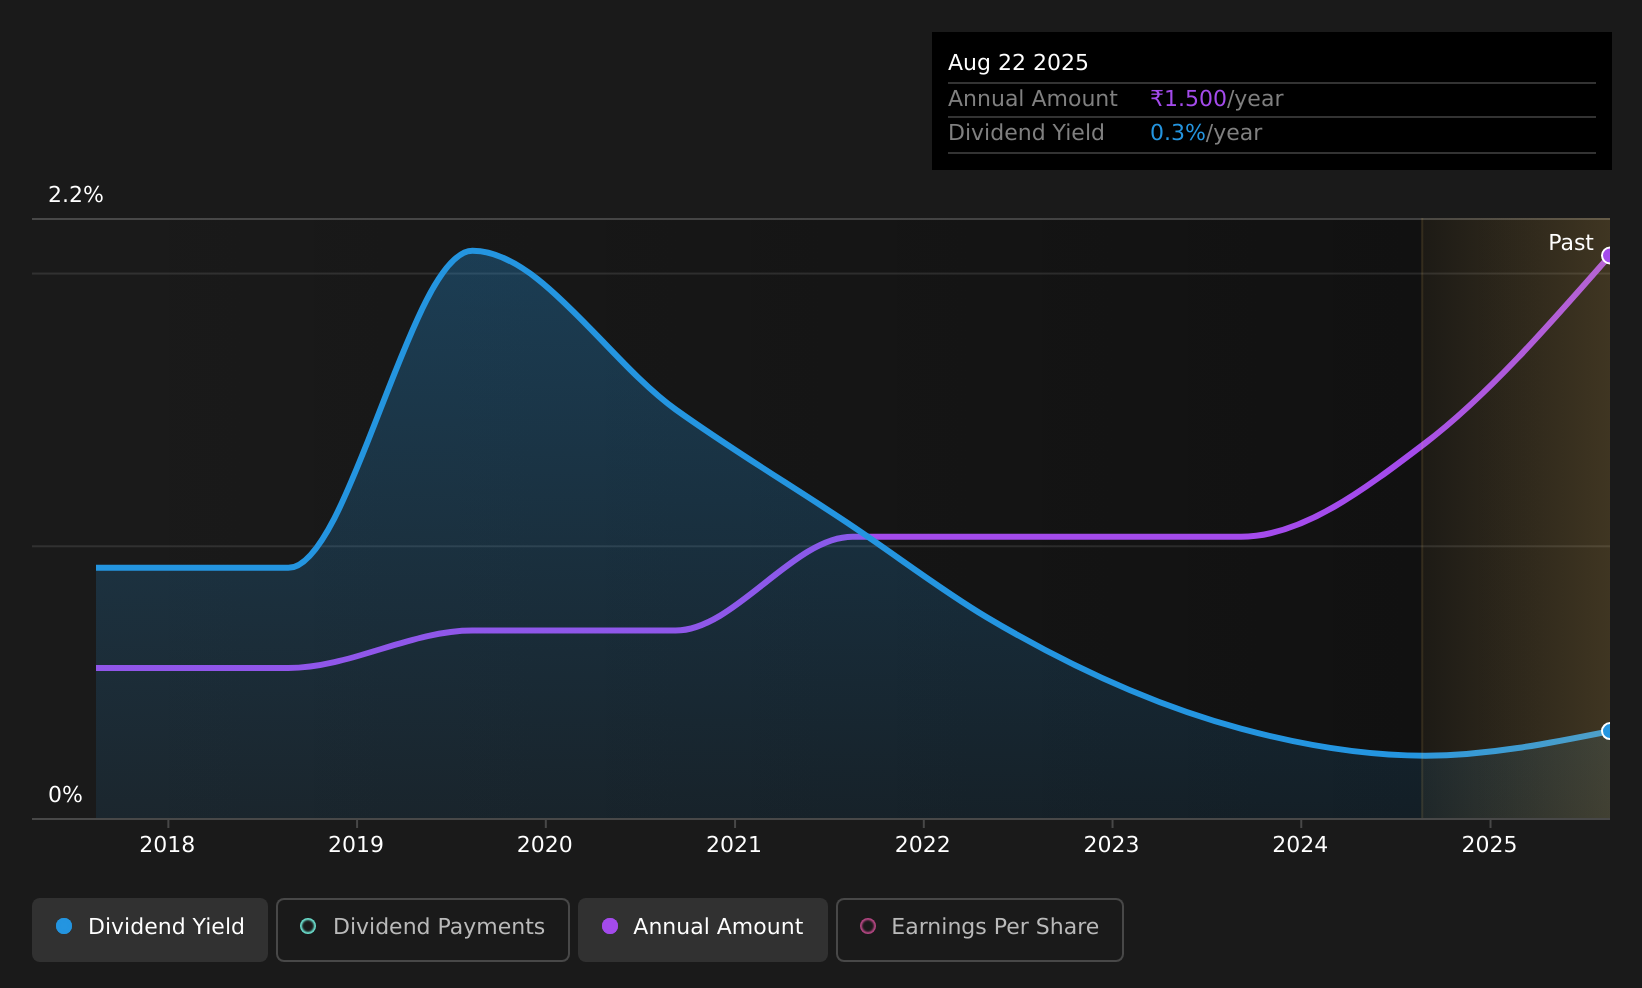This screenshot has height=988, width=1642.
Task: Click the 2022 x-axis label
Action: (923, 845)
